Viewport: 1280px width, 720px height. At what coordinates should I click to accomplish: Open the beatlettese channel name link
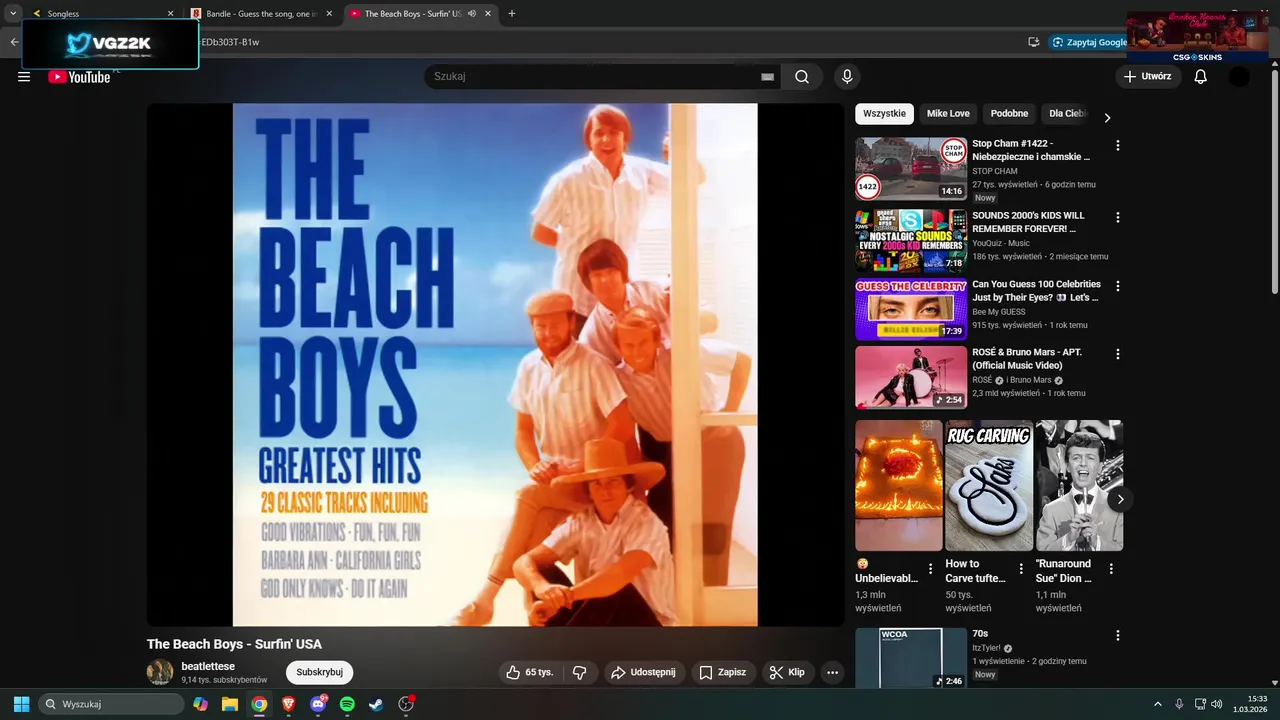[208, 666]
